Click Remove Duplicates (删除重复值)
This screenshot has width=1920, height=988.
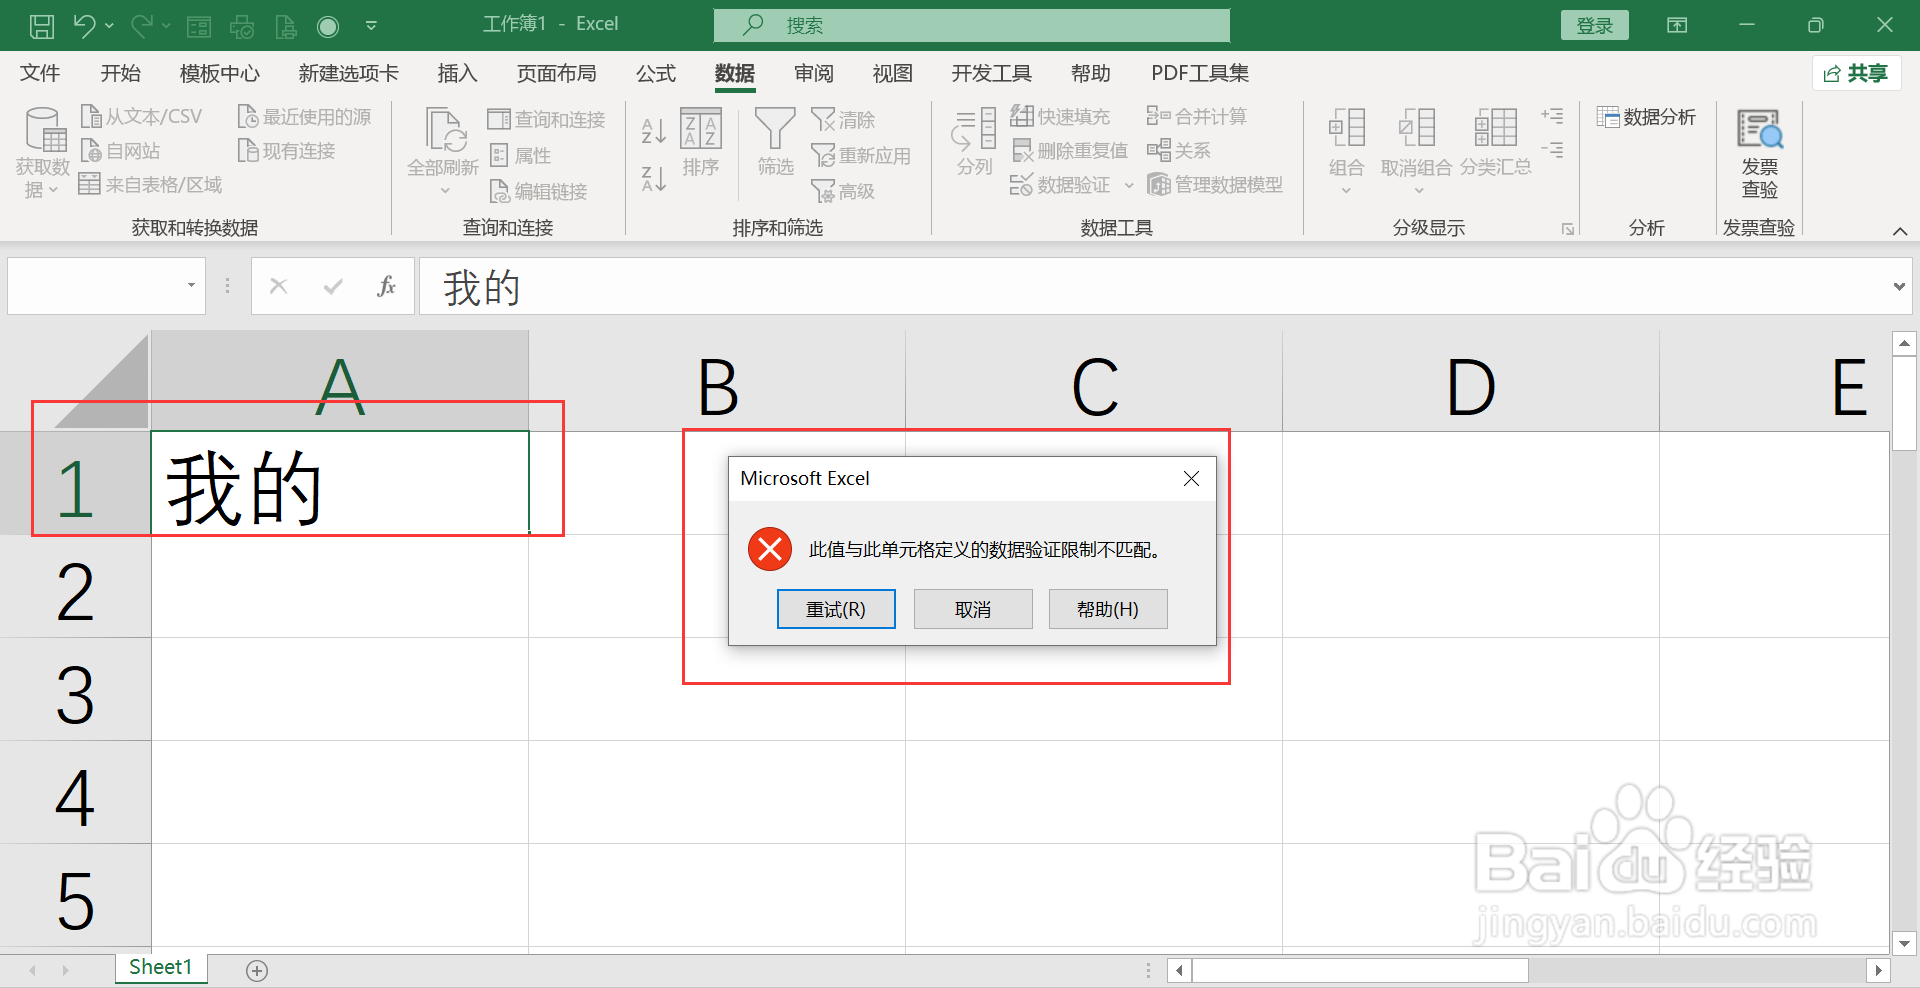1070,151
